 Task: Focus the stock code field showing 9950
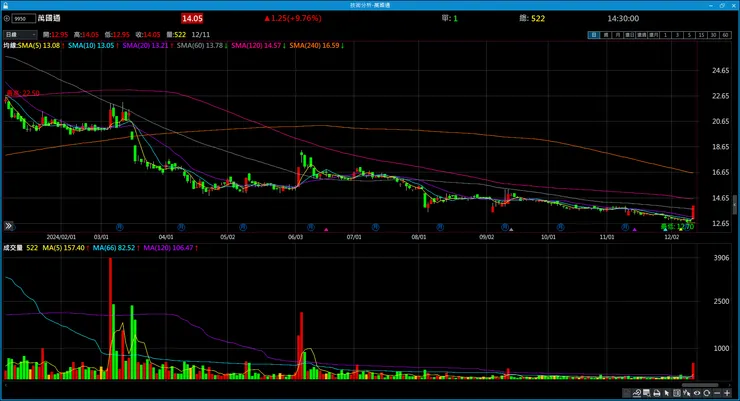tap(24, 18)
